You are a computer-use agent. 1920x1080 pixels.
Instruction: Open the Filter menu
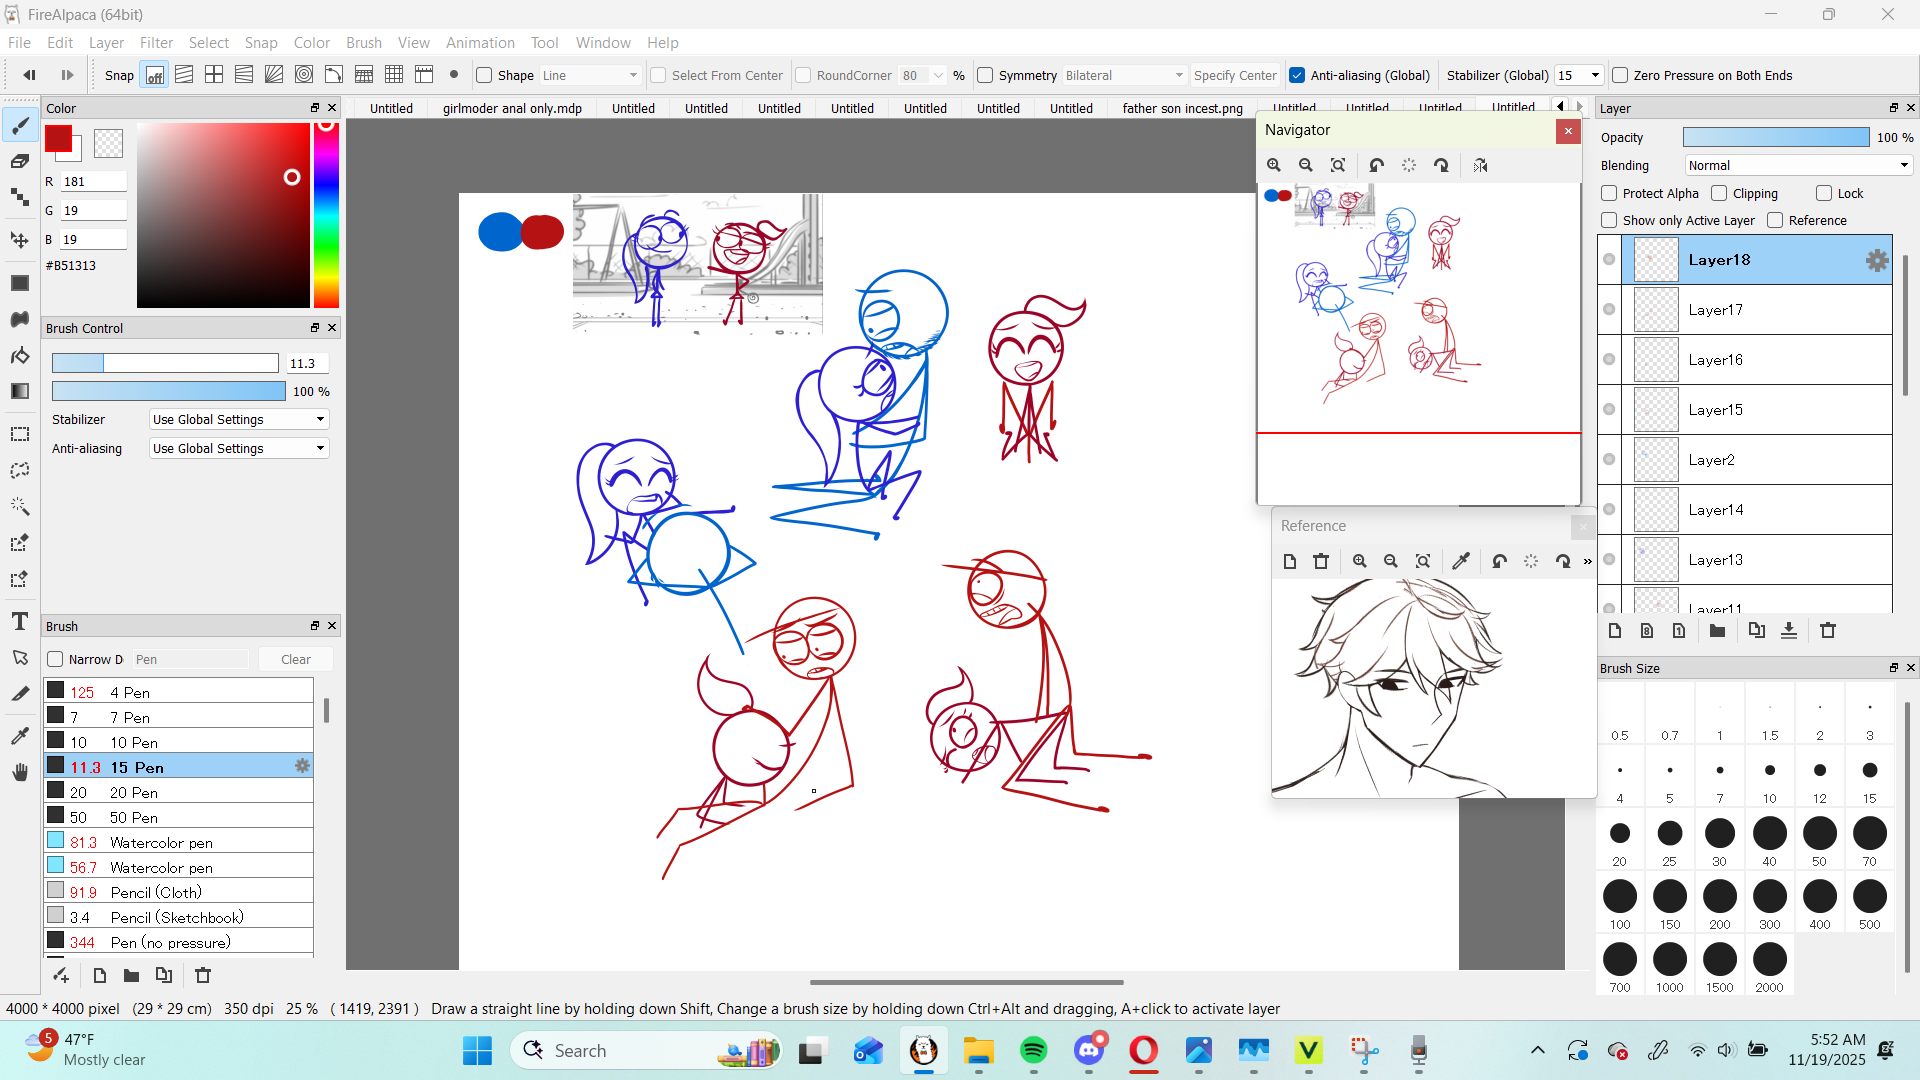click(x=156, y=42)
